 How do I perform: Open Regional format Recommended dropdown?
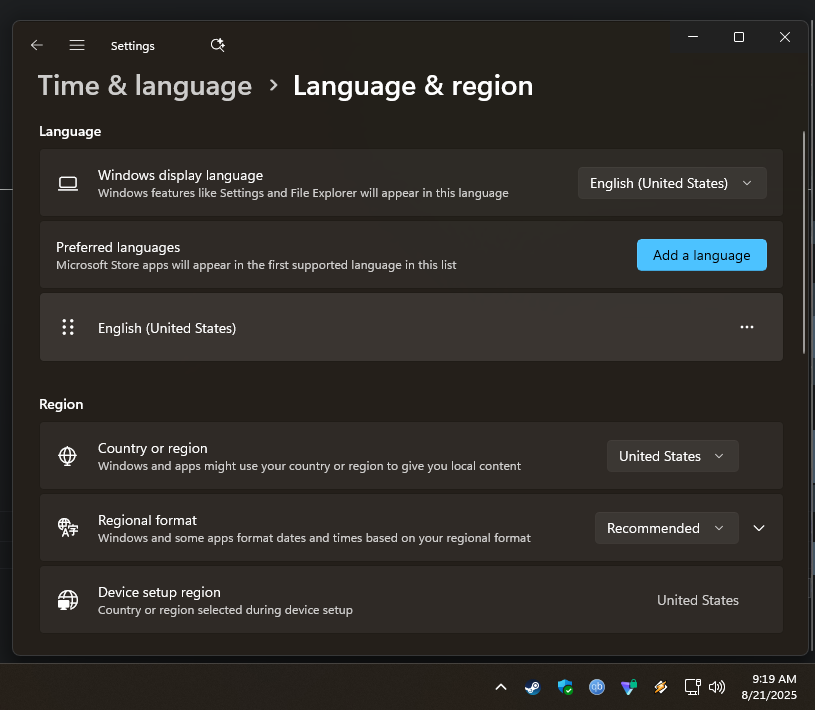coord(666,528)
